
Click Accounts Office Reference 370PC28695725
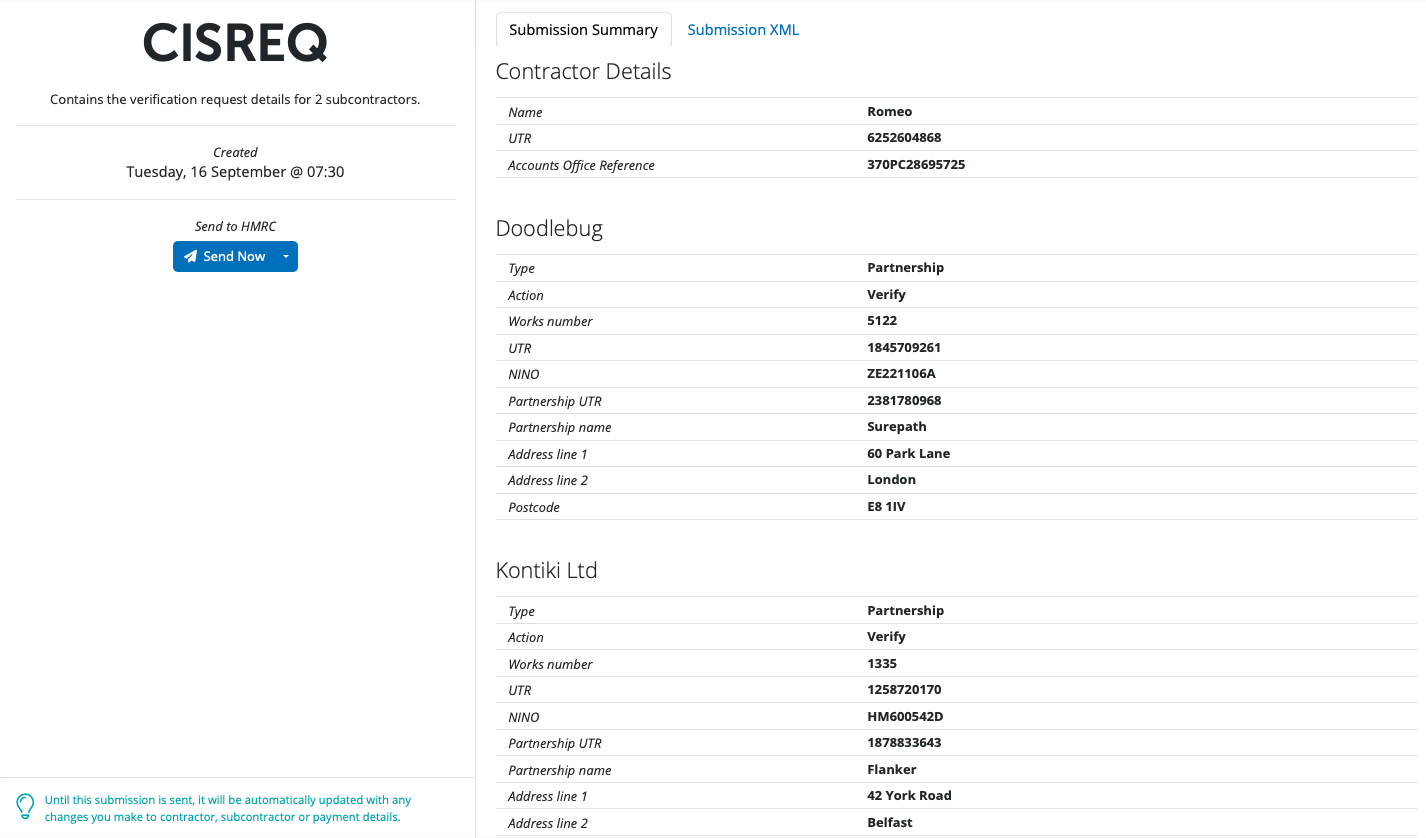[x=915, y=165]
